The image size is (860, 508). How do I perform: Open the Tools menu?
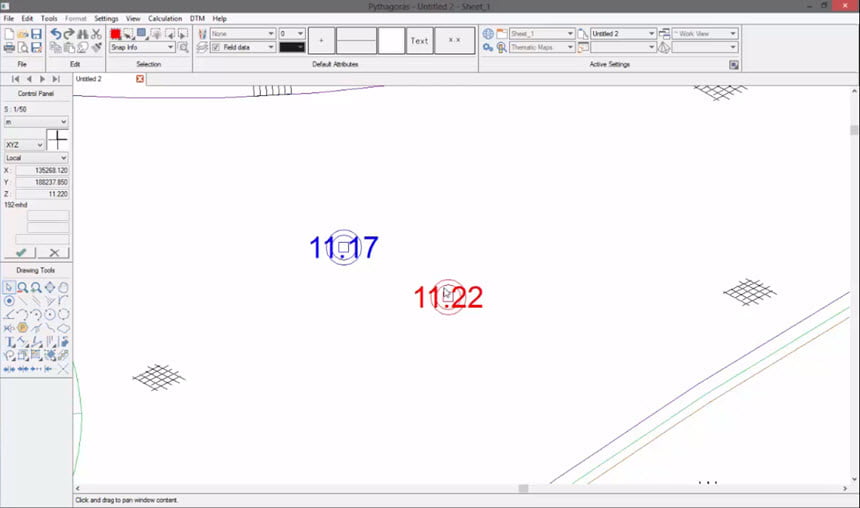(x=49, y=19)
